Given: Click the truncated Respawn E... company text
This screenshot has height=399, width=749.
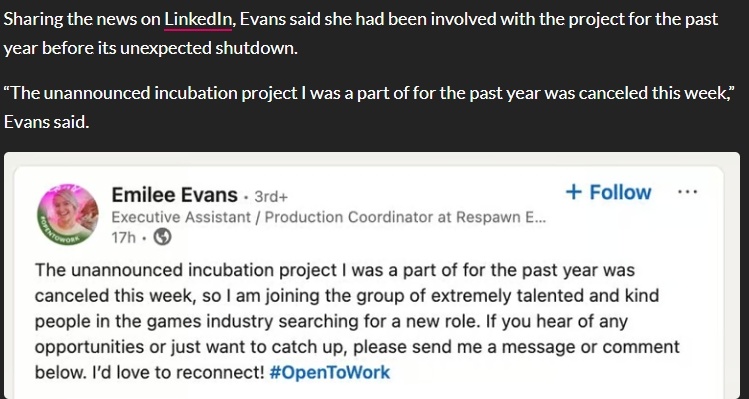Looking at the screenshot, I should [x=501, y=217].
